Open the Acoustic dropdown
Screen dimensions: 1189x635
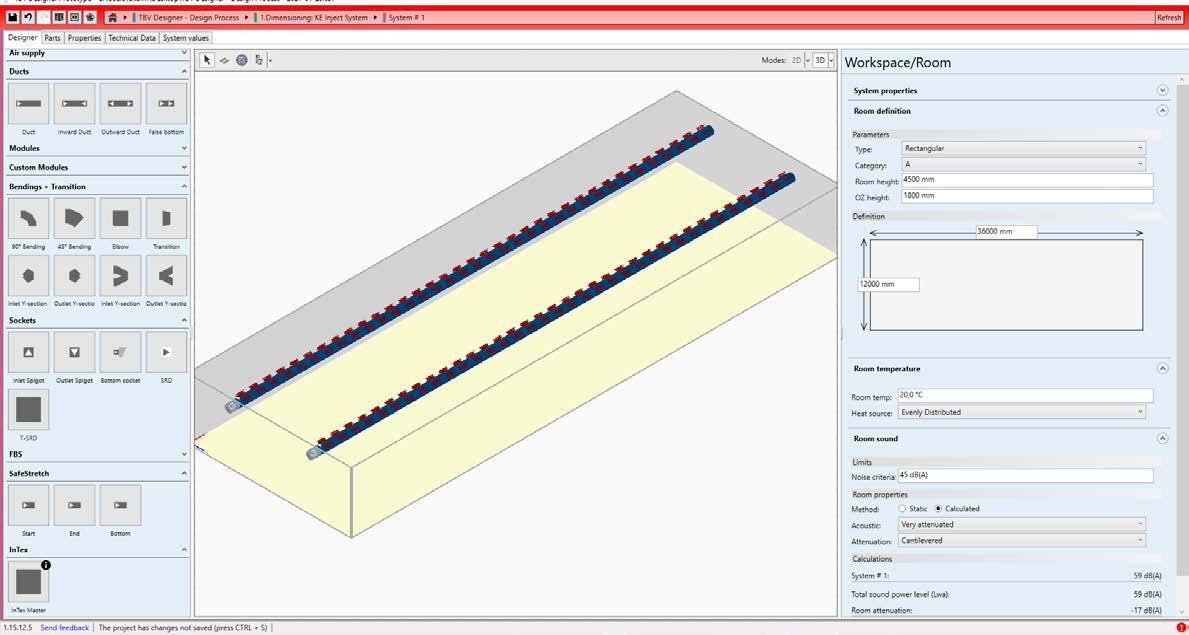(x=1021, y=524)
